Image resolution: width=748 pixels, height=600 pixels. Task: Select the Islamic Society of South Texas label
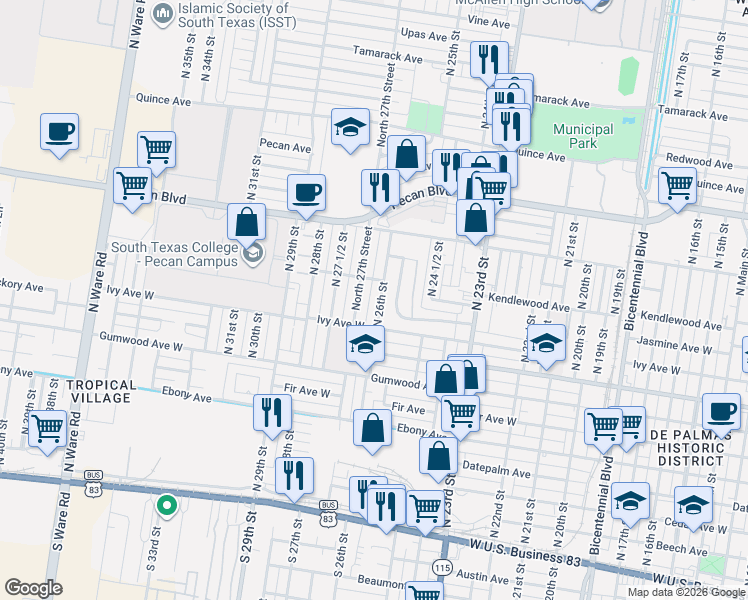point(237,15)
